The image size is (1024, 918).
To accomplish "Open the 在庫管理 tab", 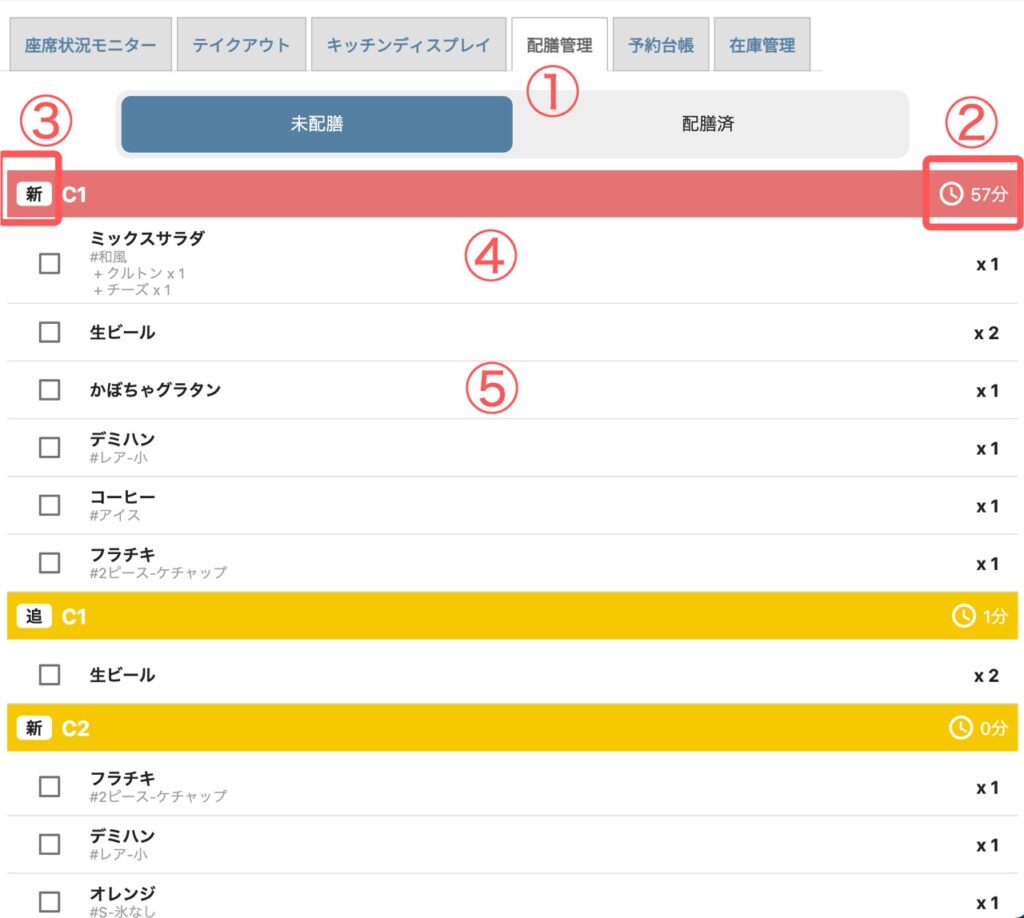I will [x=762, y=45].
